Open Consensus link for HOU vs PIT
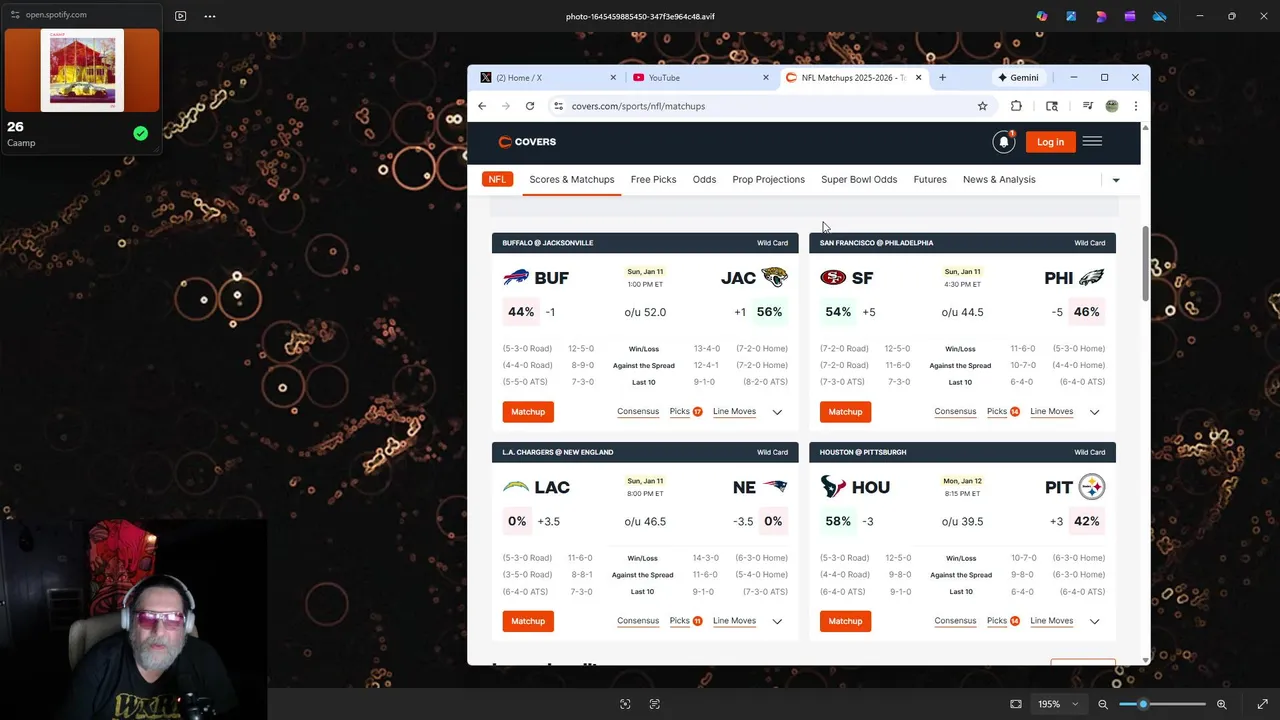 tap(955, 621)
